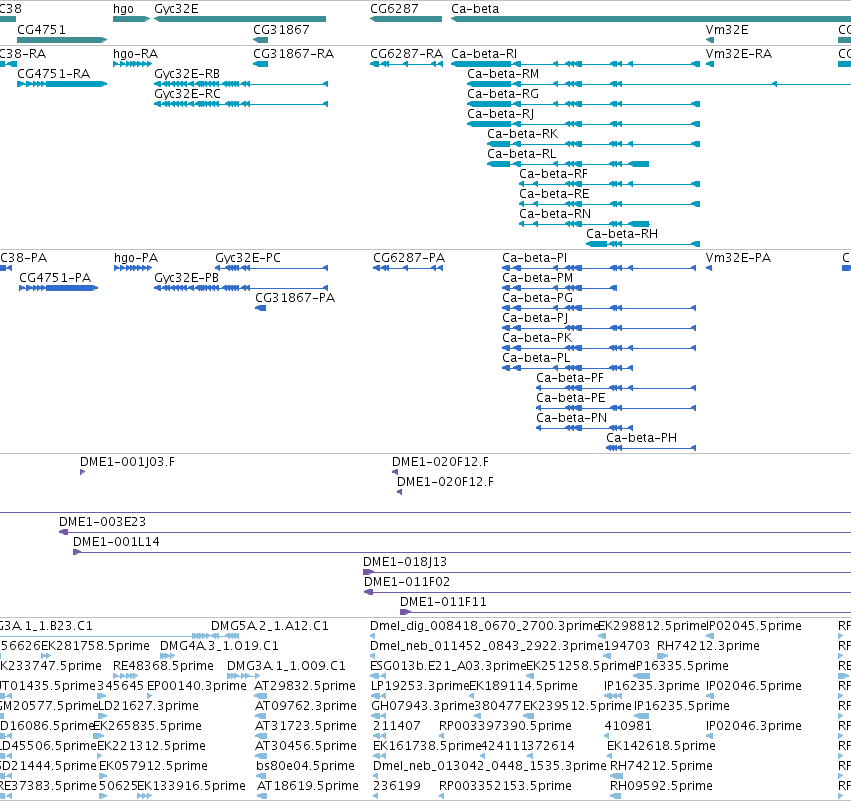Open the DME1-018J13 clone label

(x=405, y=562)
